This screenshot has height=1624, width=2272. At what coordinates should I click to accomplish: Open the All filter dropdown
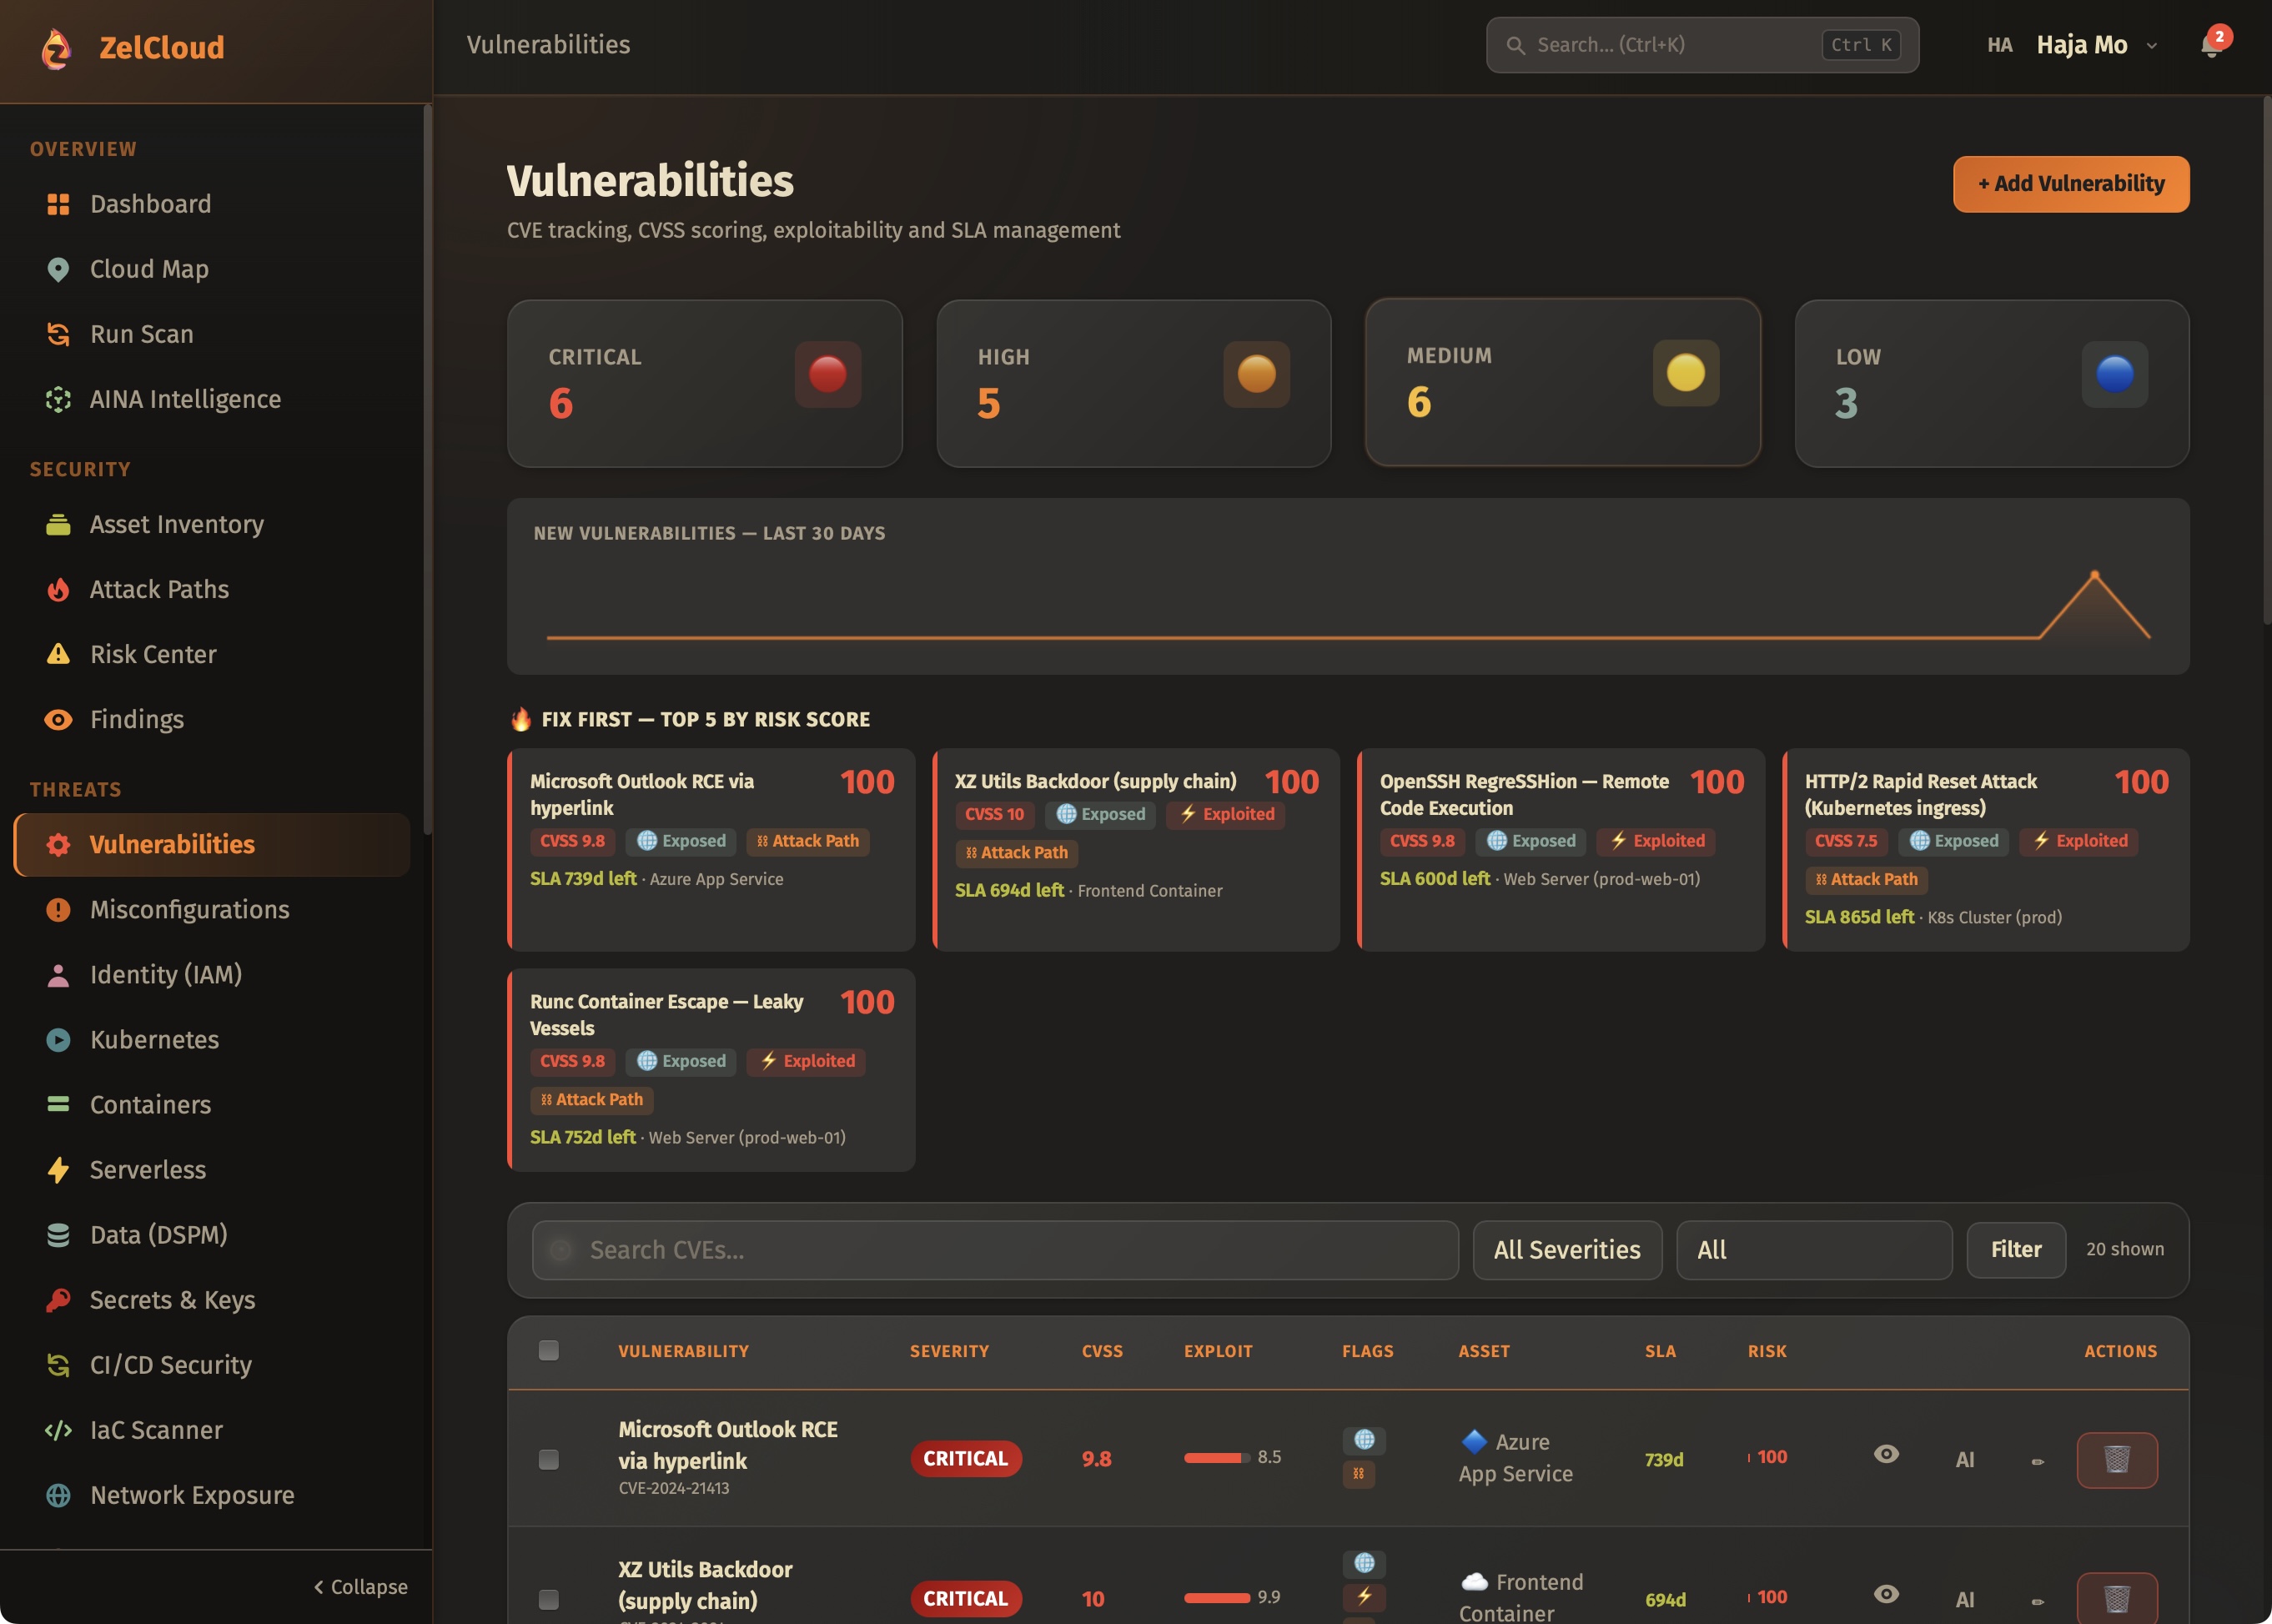[1813, 1249]
